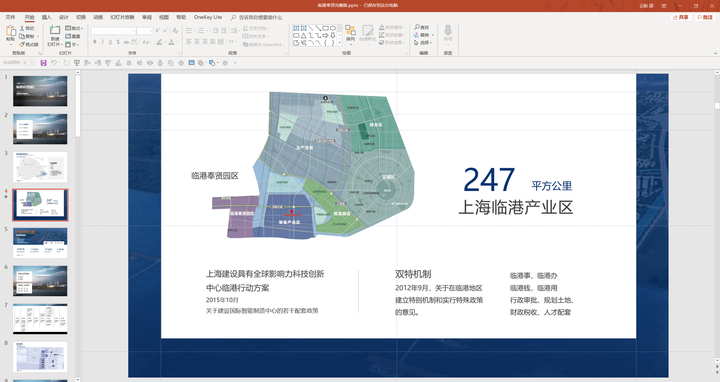This screenshot has height=382, width=720.
Task: Open the OneKey Lite tab
Action: click(x=208, y=17)
